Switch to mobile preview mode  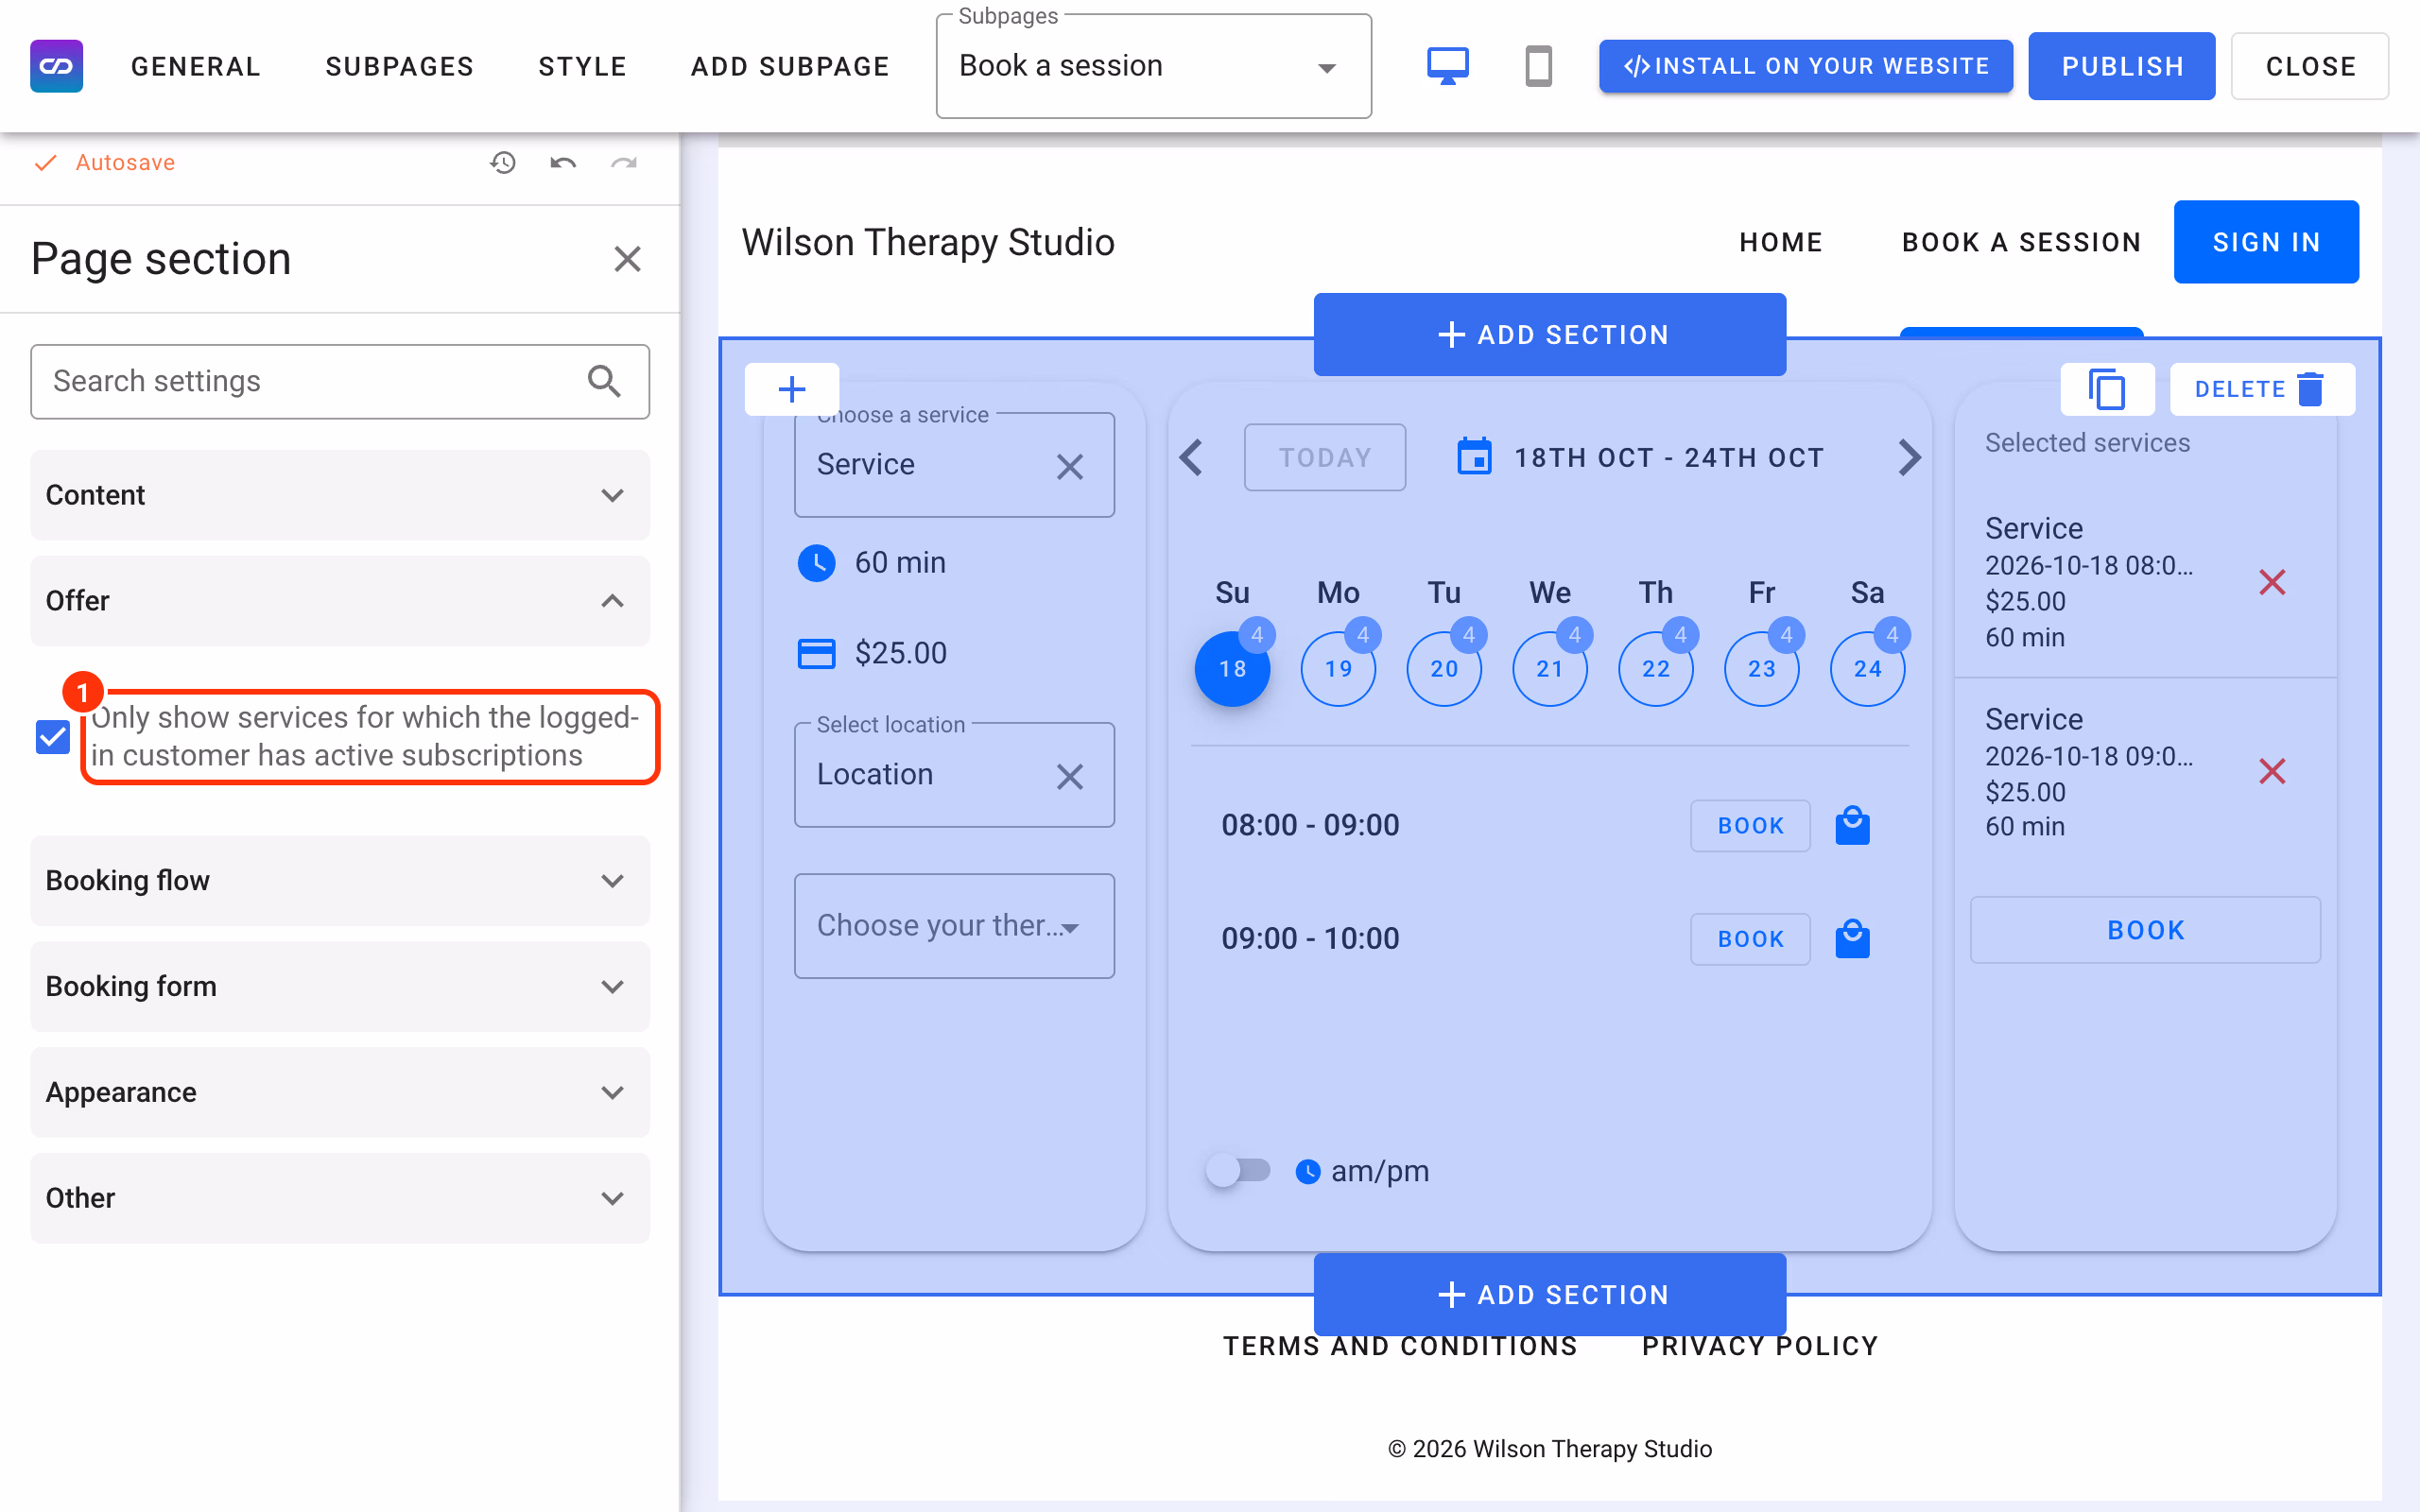tap(1538, 66)
